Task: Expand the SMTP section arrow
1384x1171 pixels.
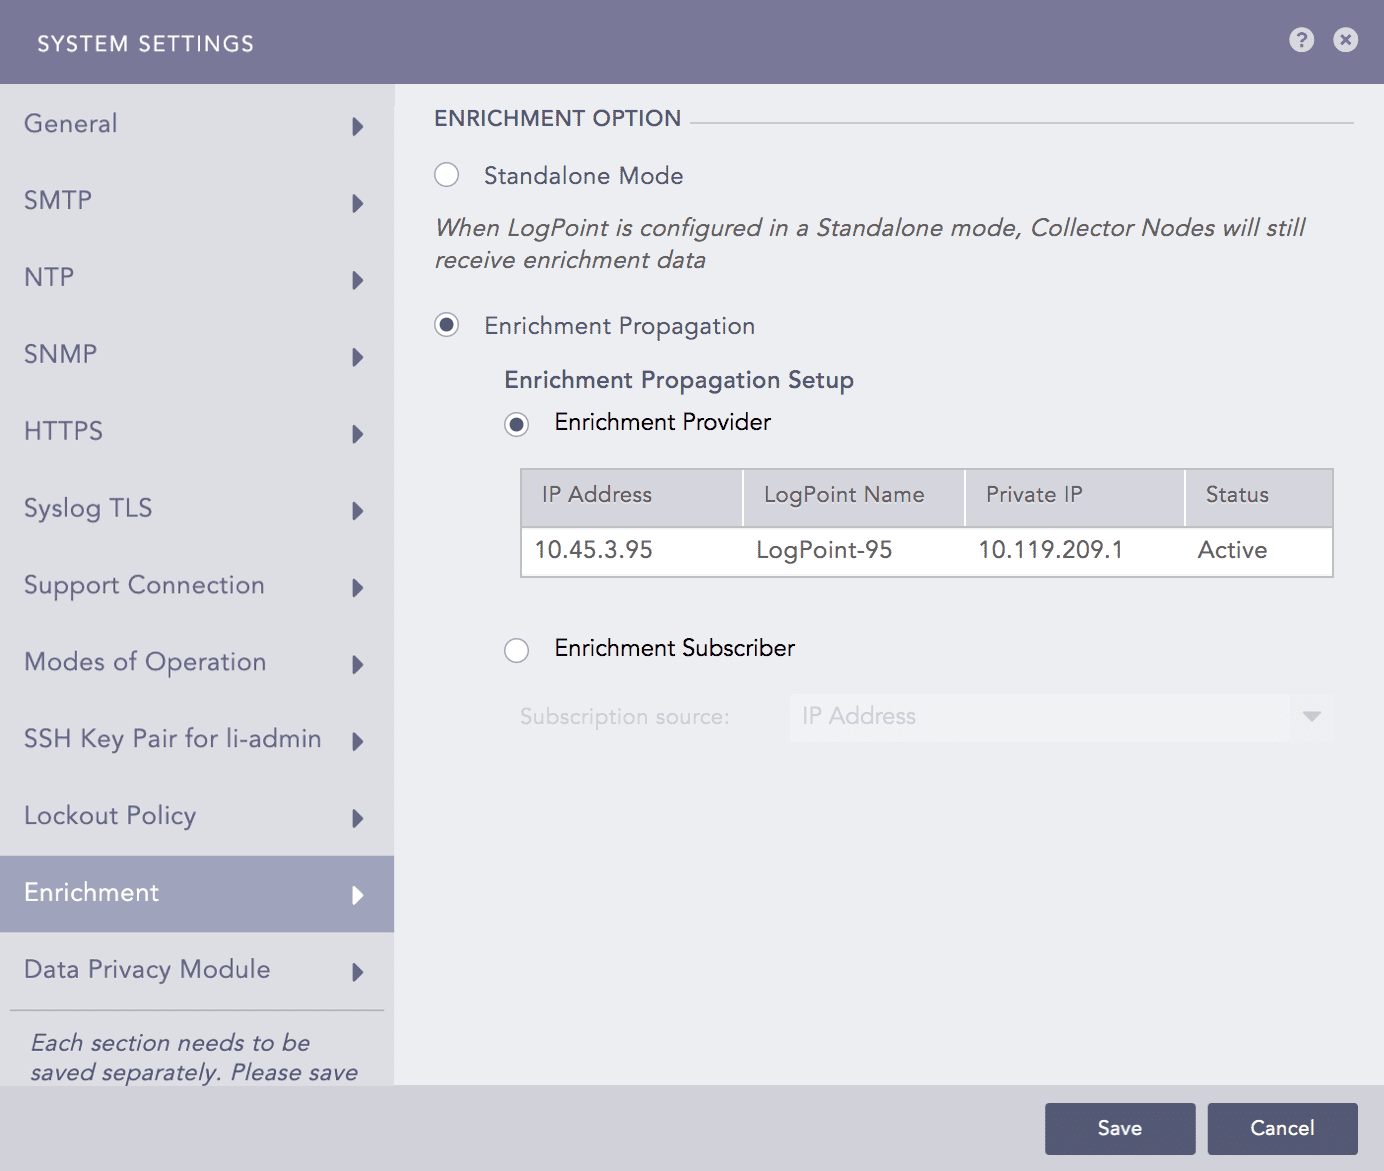Action: click(357, 203)
